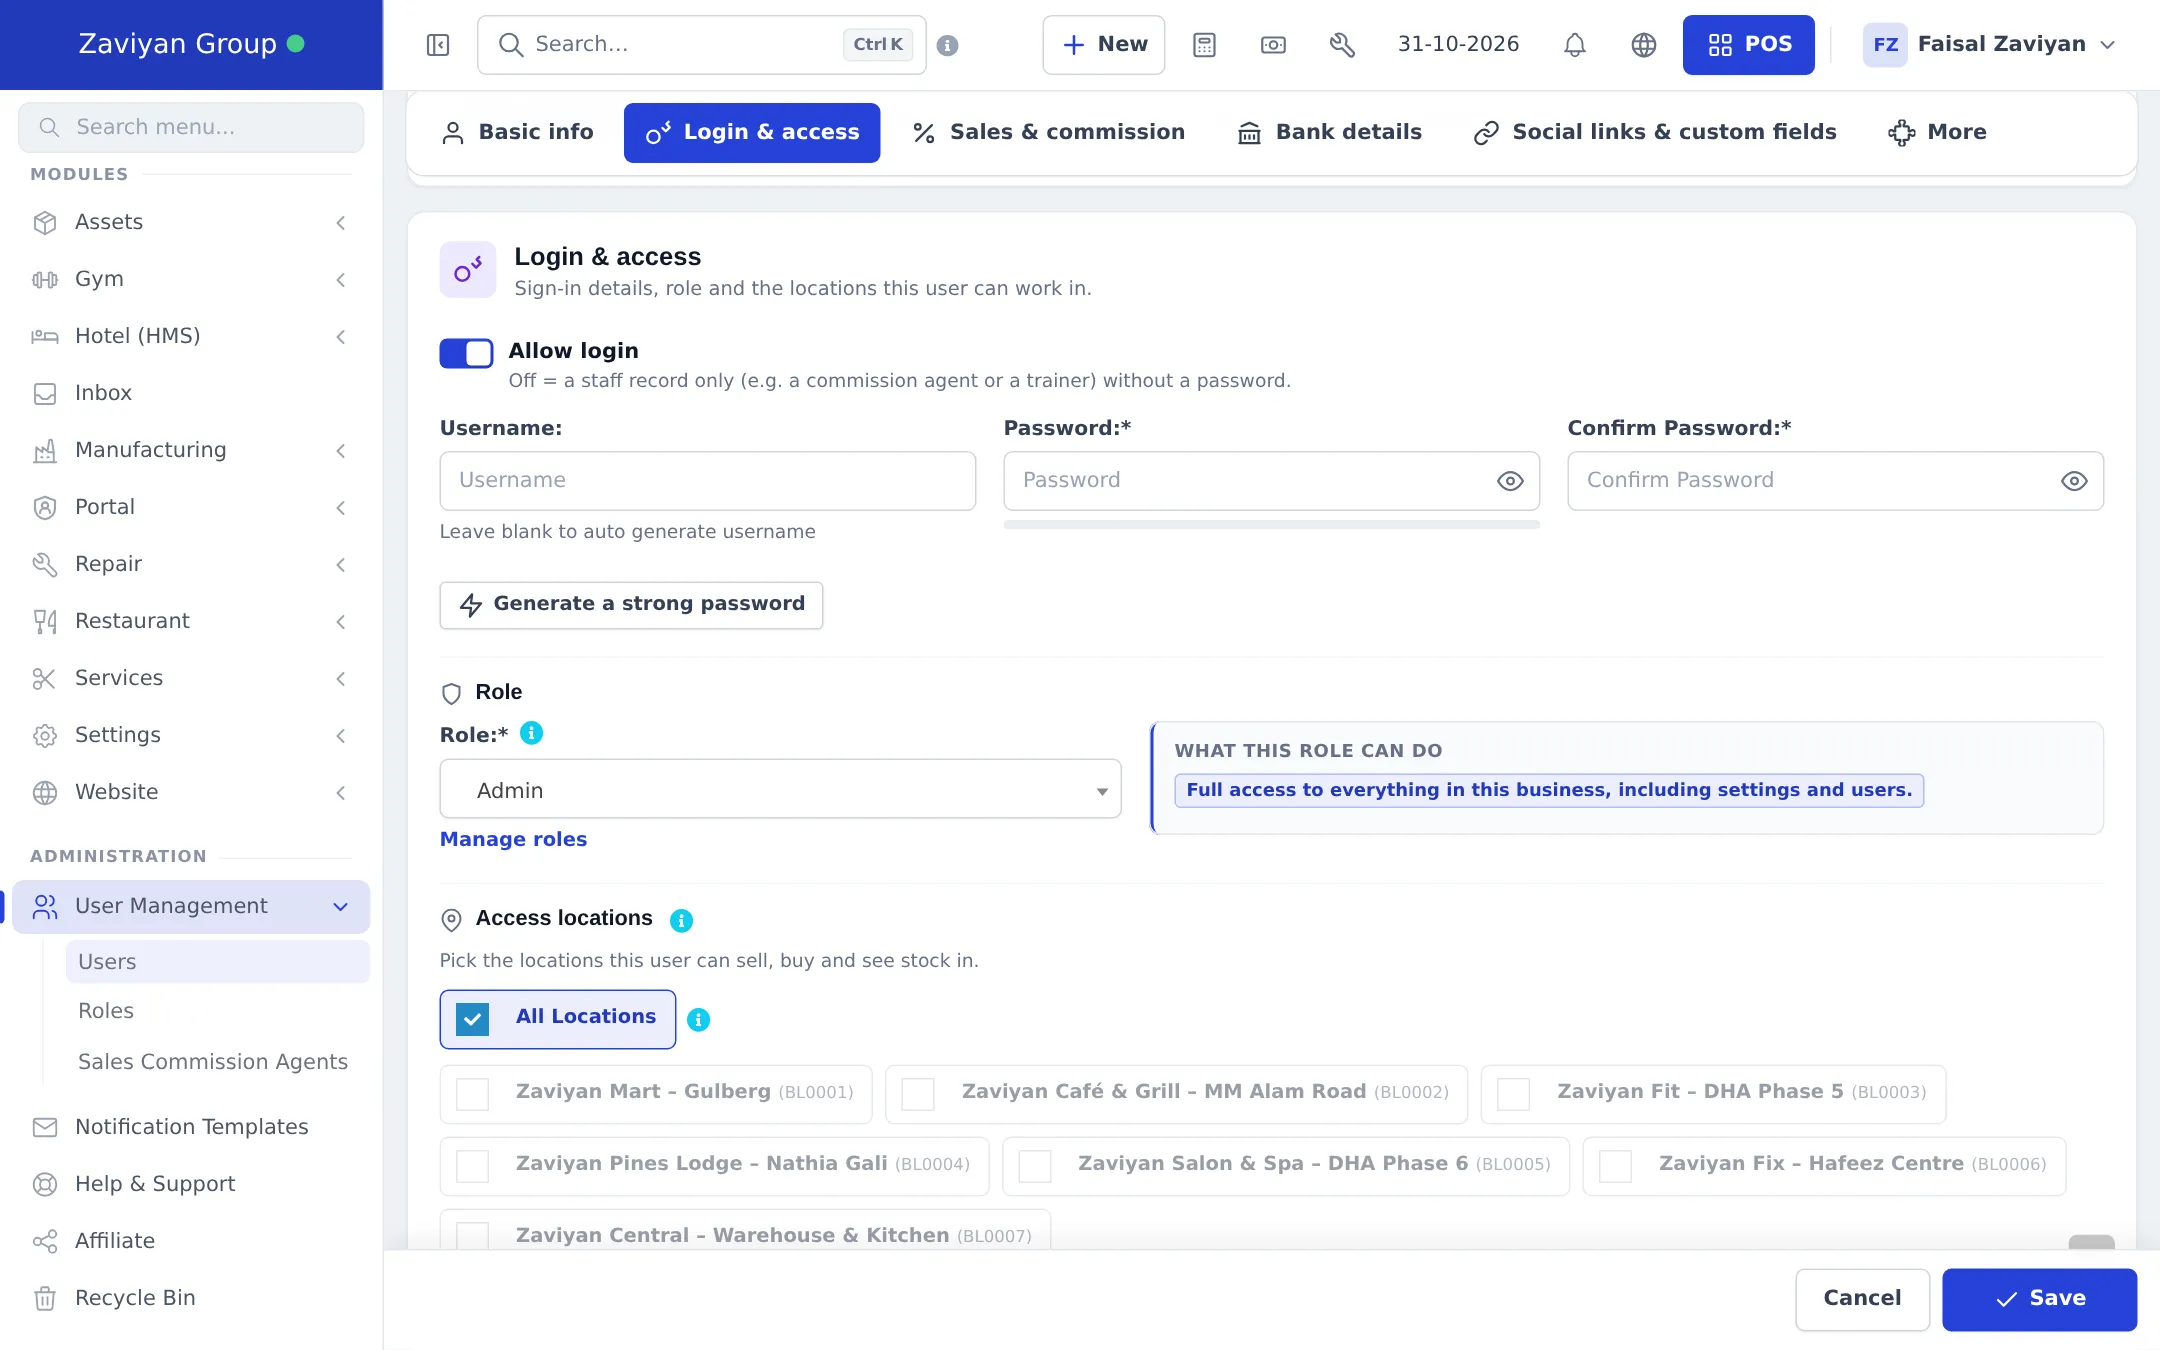
Task: Open Help & Support in the sidebar
Action: click(190, 1184)
